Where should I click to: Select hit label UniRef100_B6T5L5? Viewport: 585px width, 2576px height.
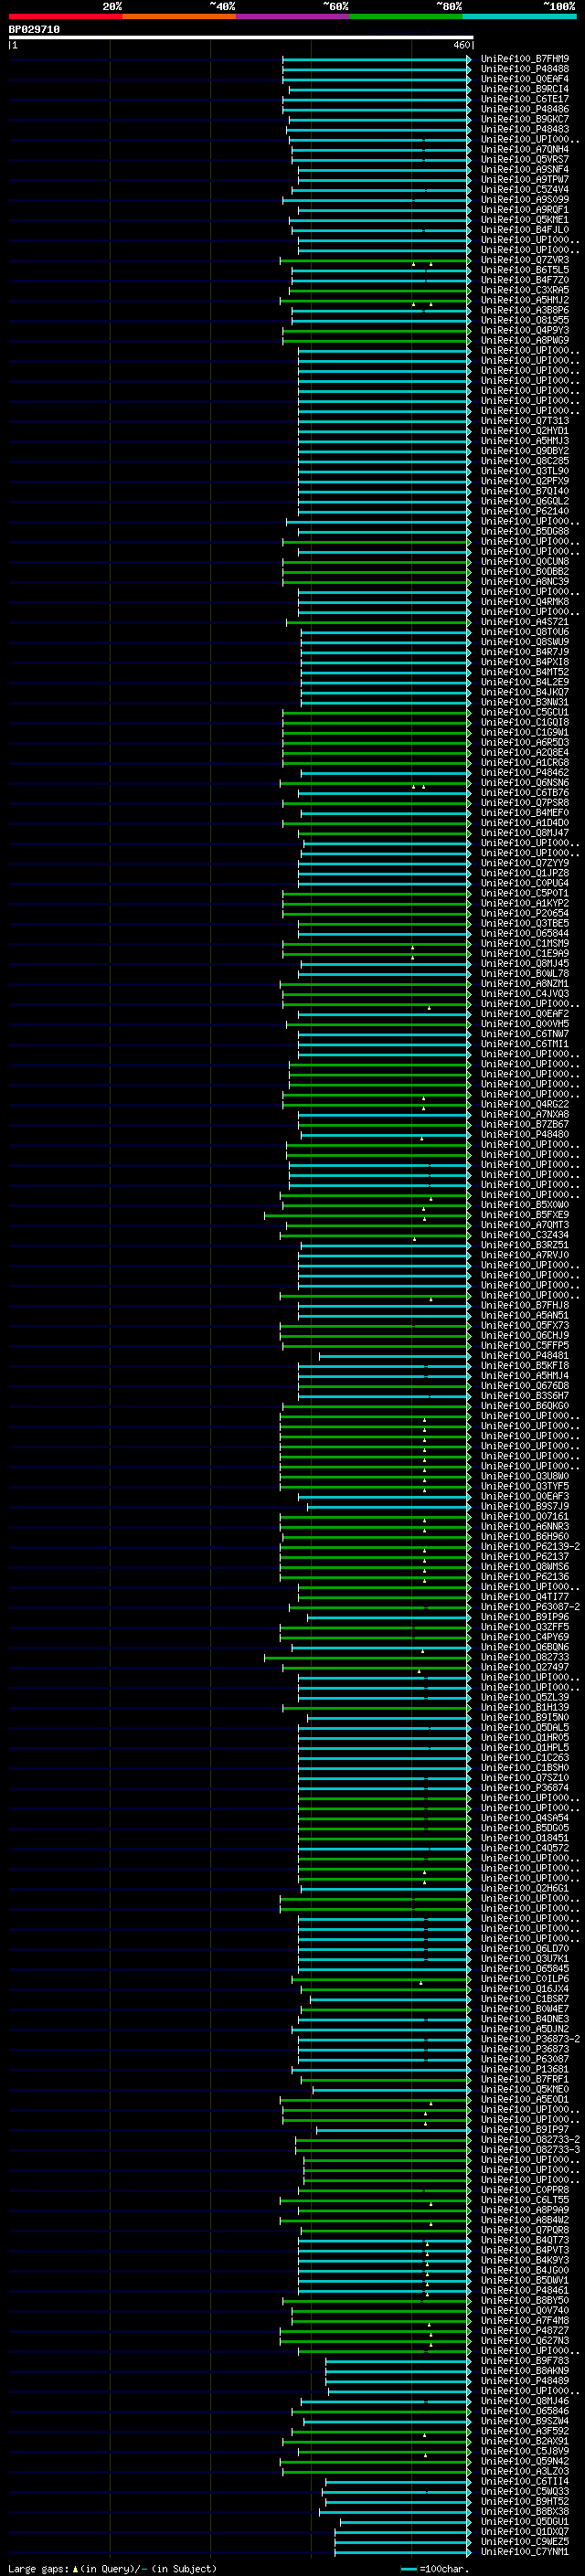tap(524, 270)
